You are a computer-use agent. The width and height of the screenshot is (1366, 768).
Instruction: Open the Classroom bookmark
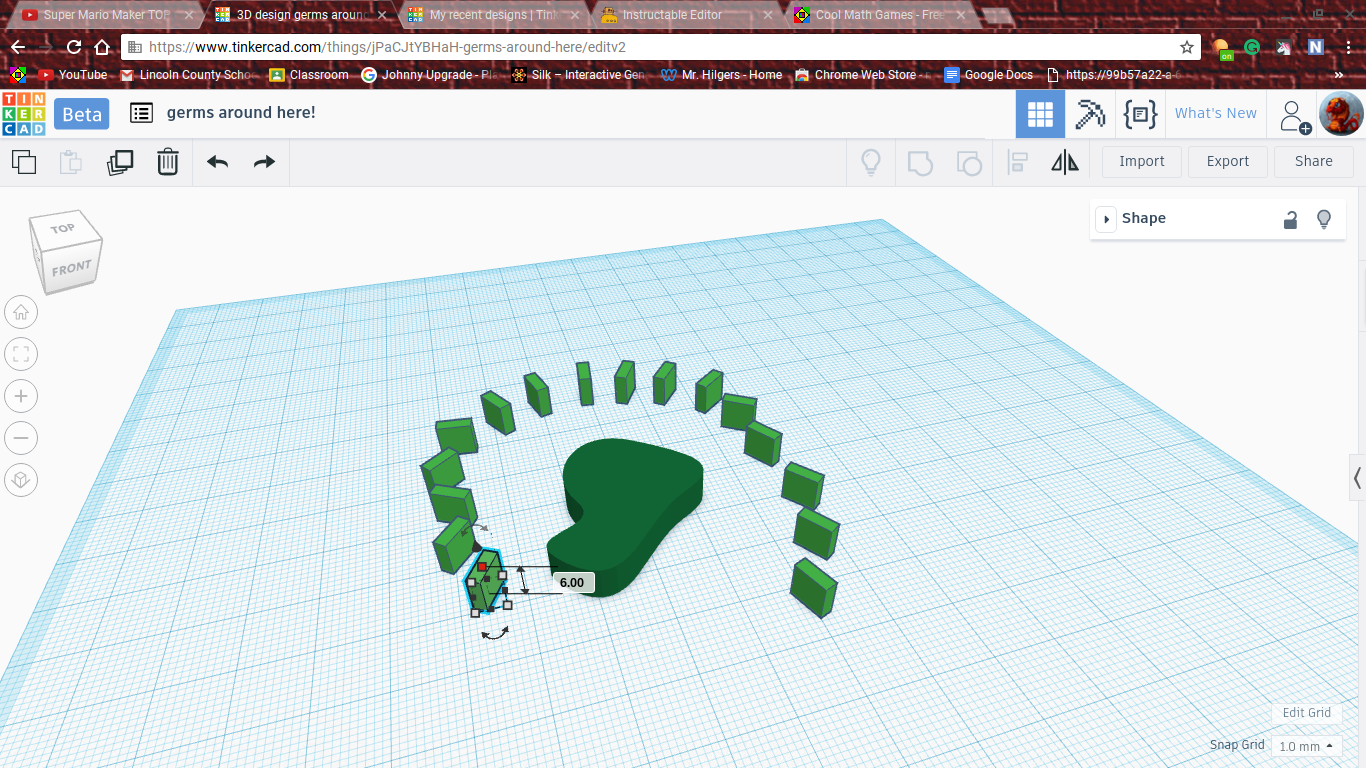click(x=309, y=75)
